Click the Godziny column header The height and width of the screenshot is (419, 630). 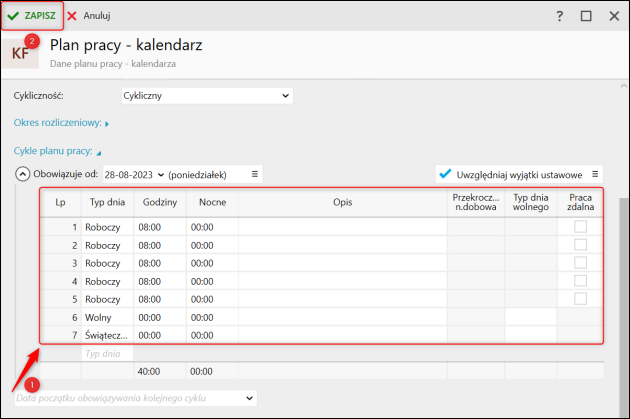click(160, 202)
